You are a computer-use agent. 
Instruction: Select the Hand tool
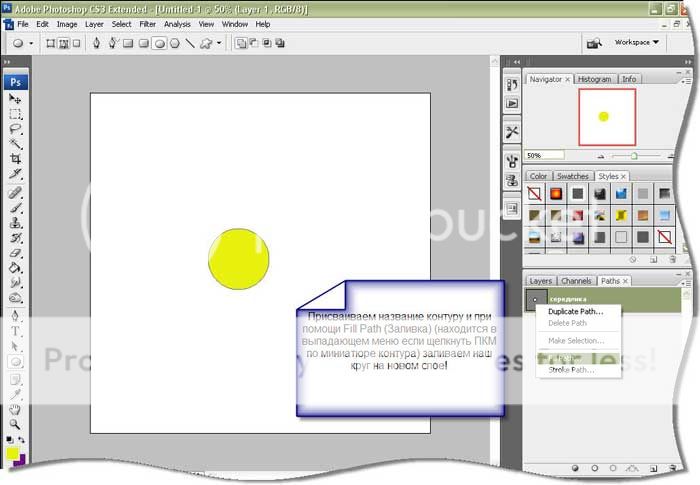point(16,409)
